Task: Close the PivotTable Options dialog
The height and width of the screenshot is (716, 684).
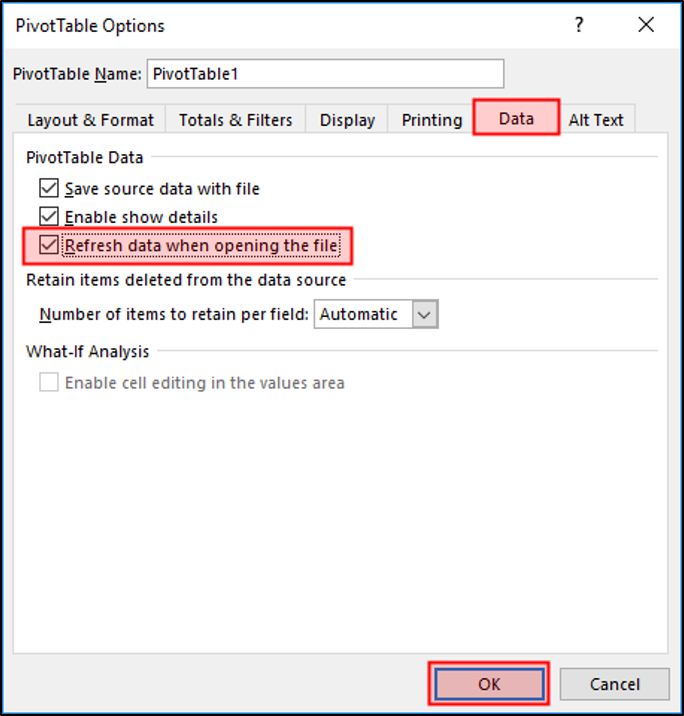Action: coord(643,26)
